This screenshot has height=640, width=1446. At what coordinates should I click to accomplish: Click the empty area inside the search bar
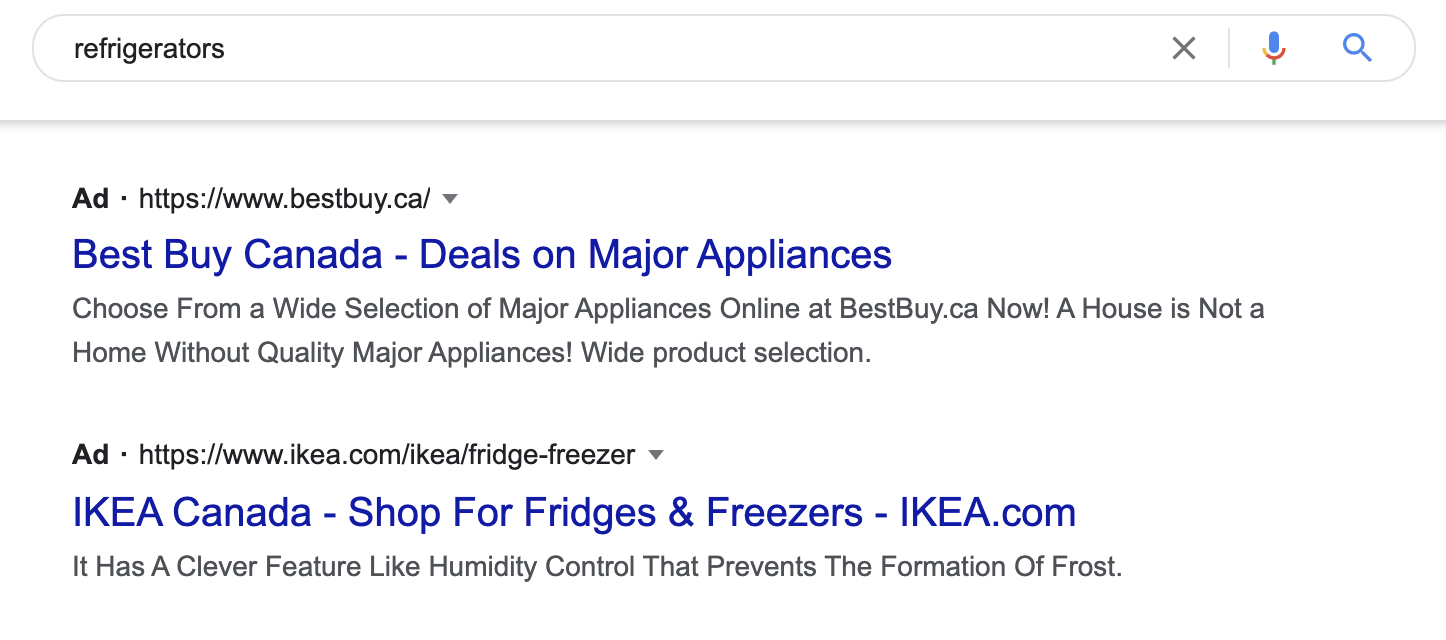(x=690, y=48)
